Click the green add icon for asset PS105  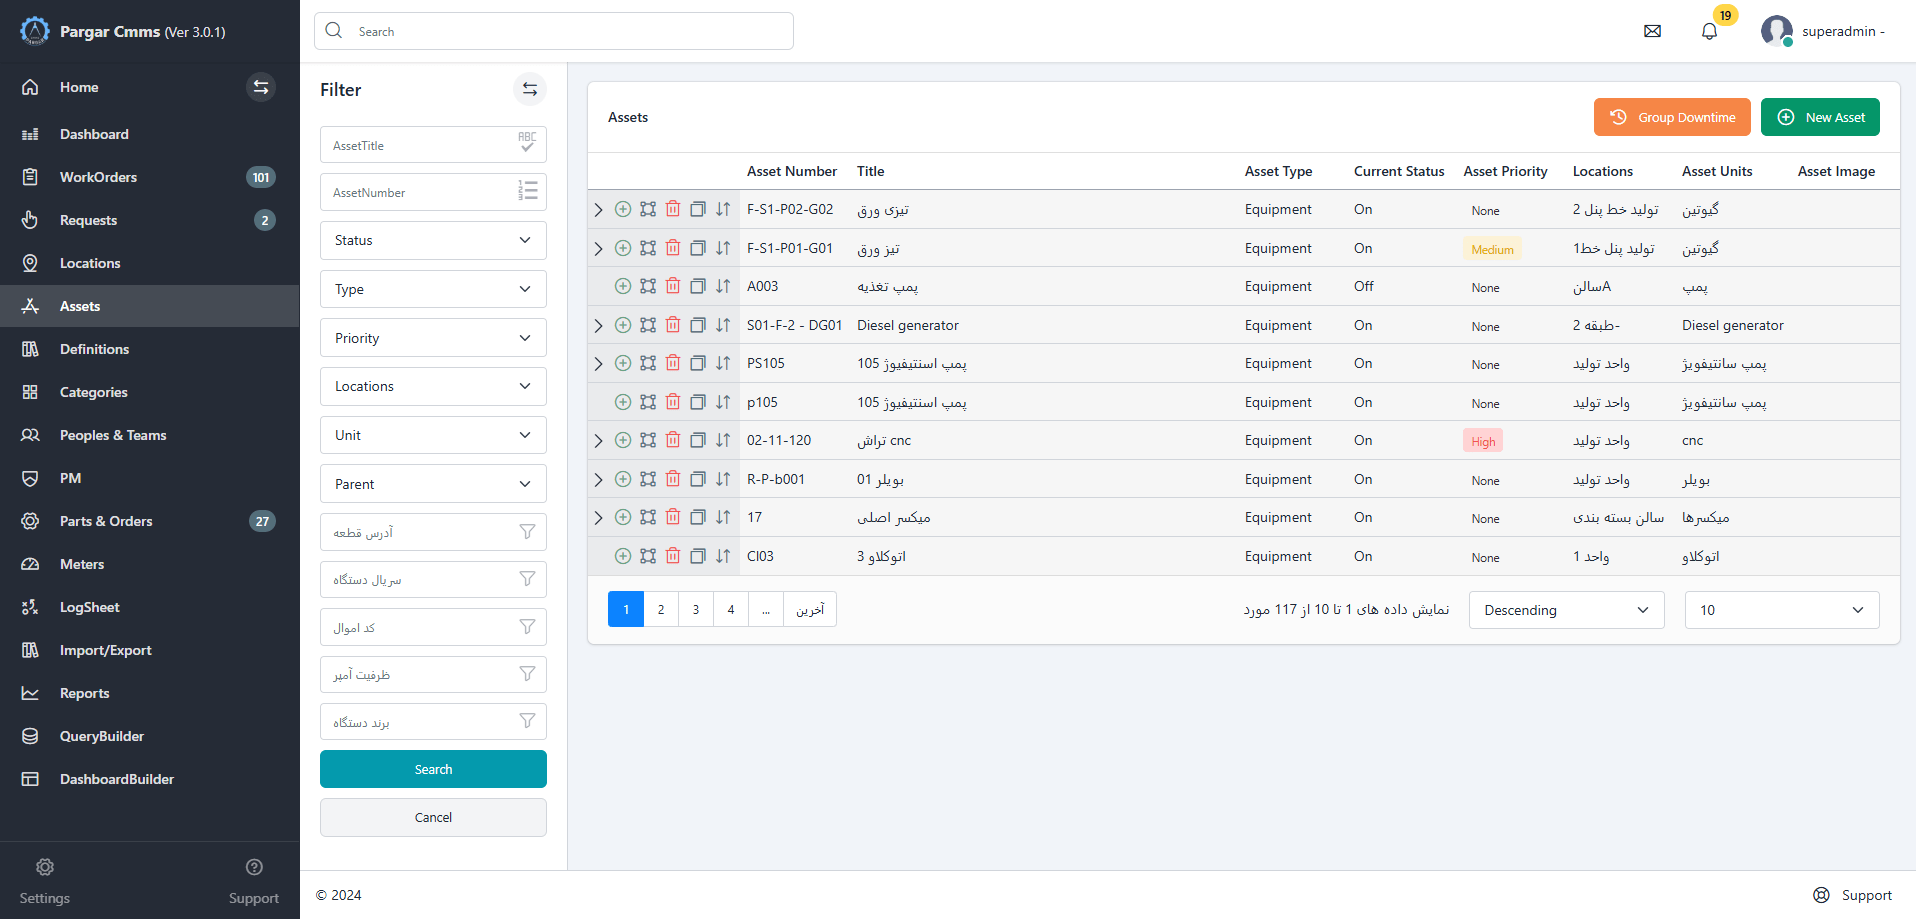622,363
